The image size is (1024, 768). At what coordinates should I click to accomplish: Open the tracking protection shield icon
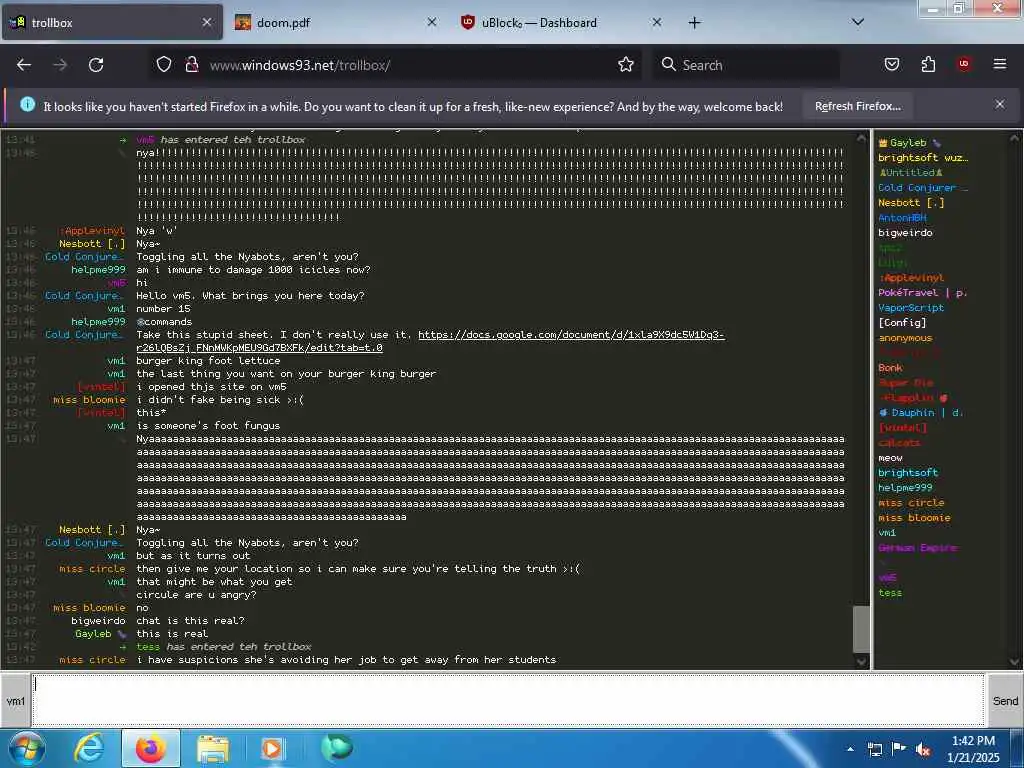pos(164,65)
